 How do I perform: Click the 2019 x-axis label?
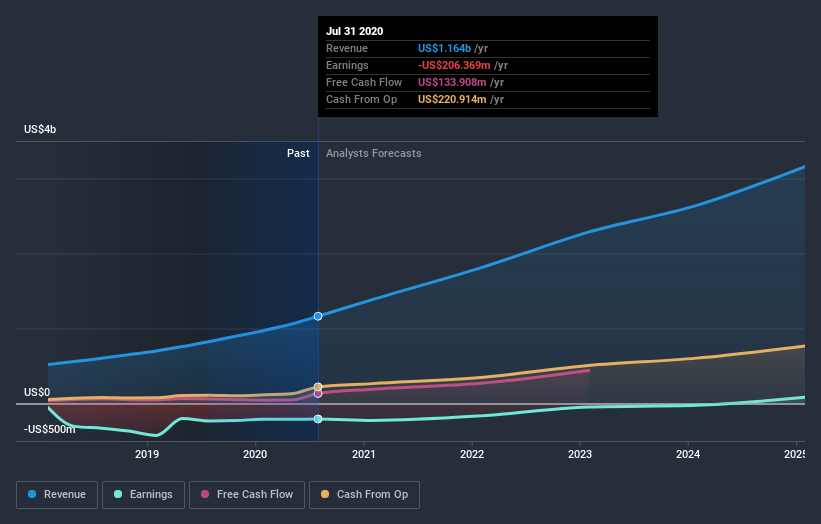[x=147, y=454]
